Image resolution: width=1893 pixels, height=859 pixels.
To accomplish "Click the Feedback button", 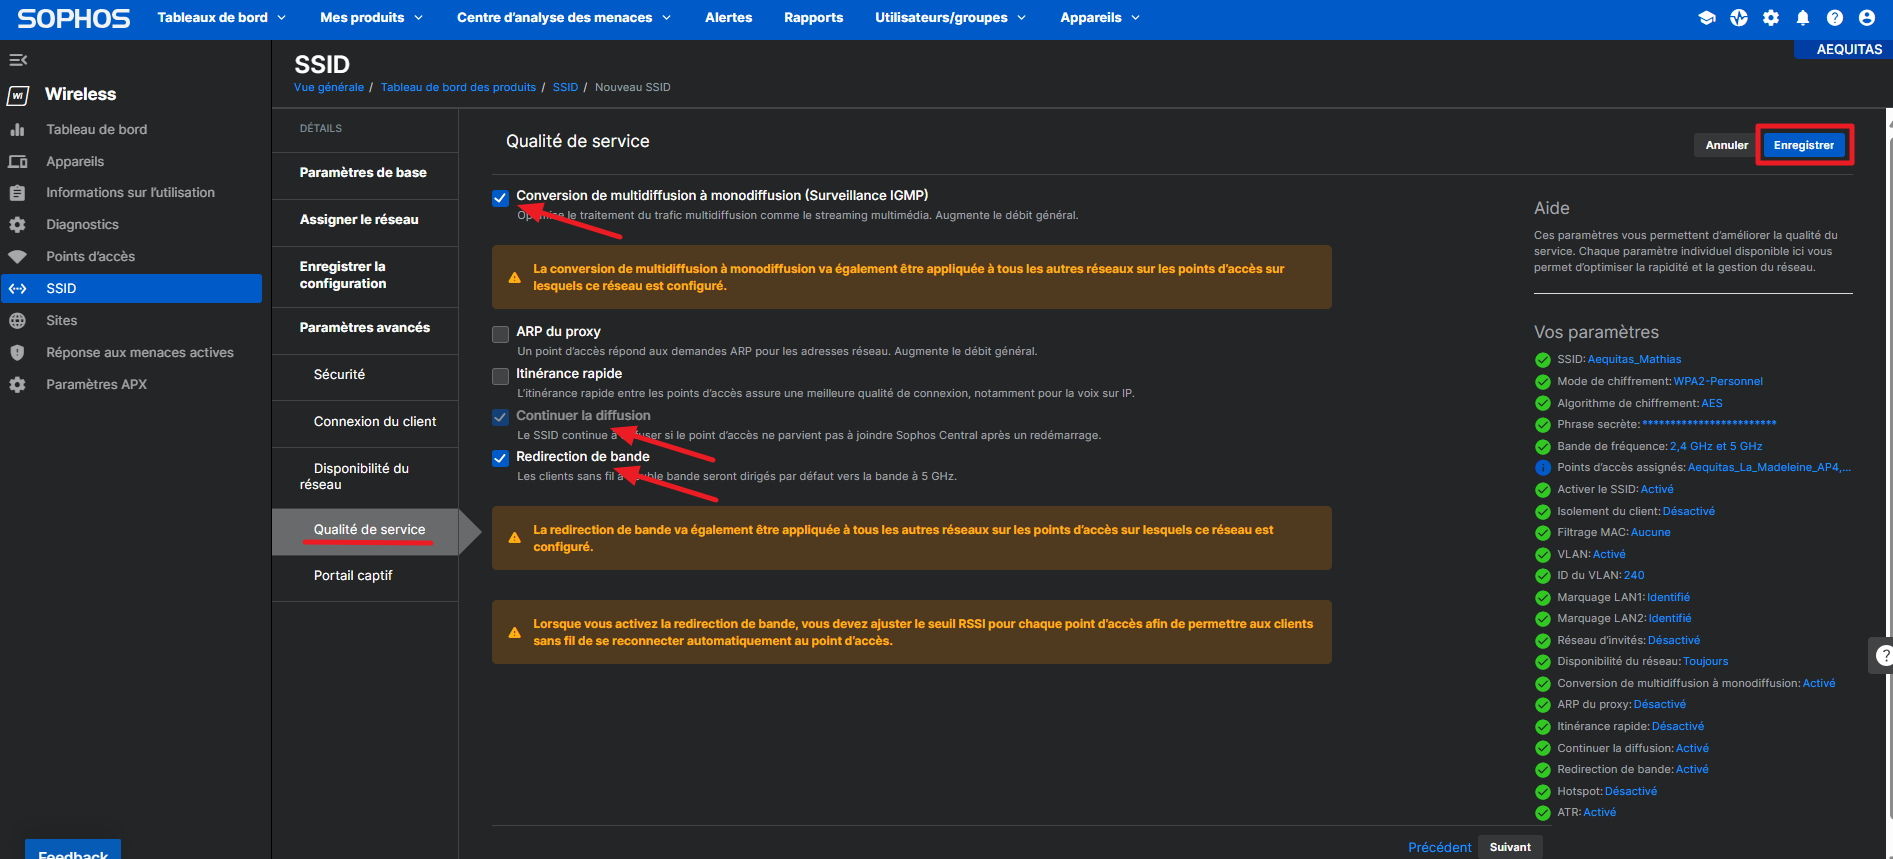I will coord(73,850).
